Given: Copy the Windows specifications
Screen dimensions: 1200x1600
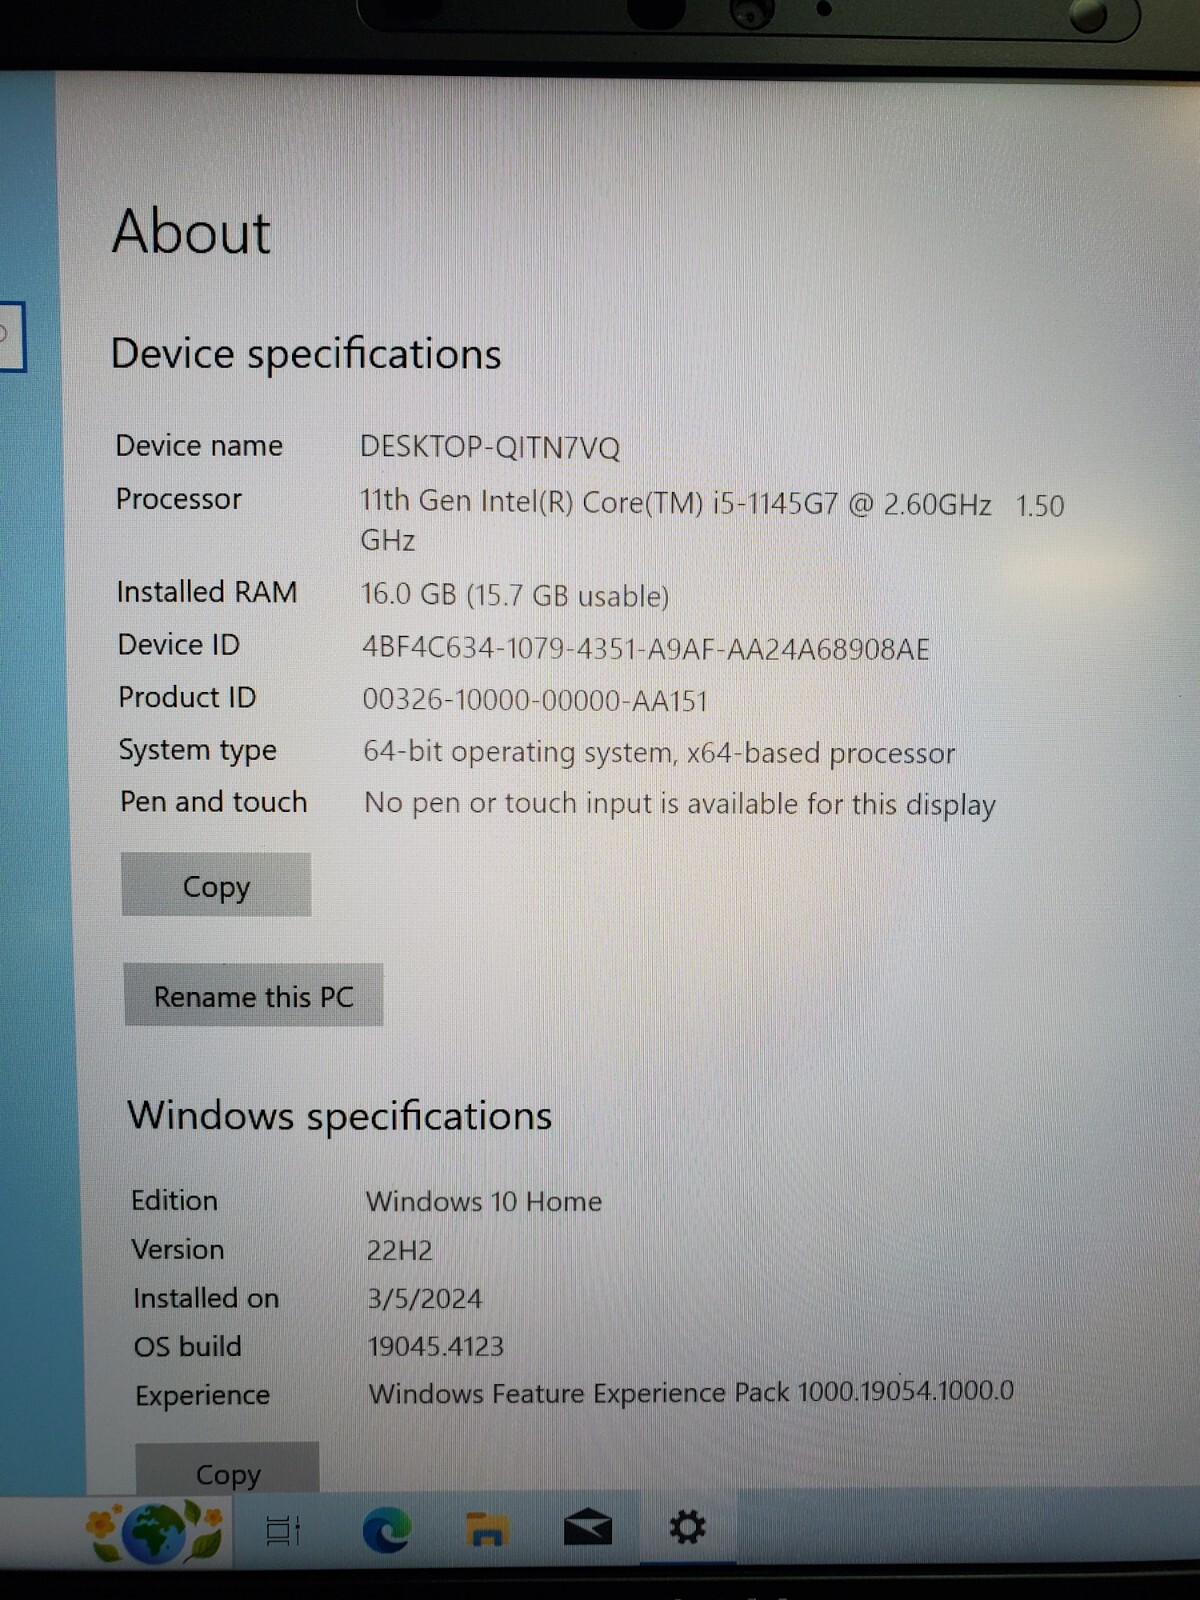Looking at the screenshot, I should [x=228, y=1470].
